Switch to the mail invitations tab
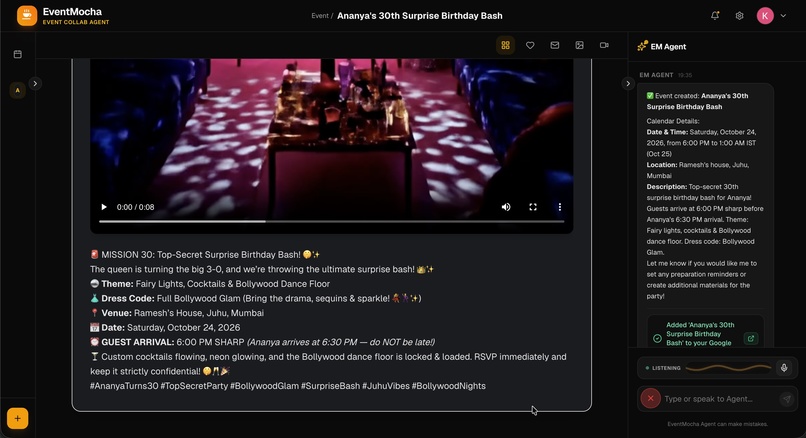Image resolution: width=806 pixels, height=438 pixels. pyautogui.click(x=555, y=45)
